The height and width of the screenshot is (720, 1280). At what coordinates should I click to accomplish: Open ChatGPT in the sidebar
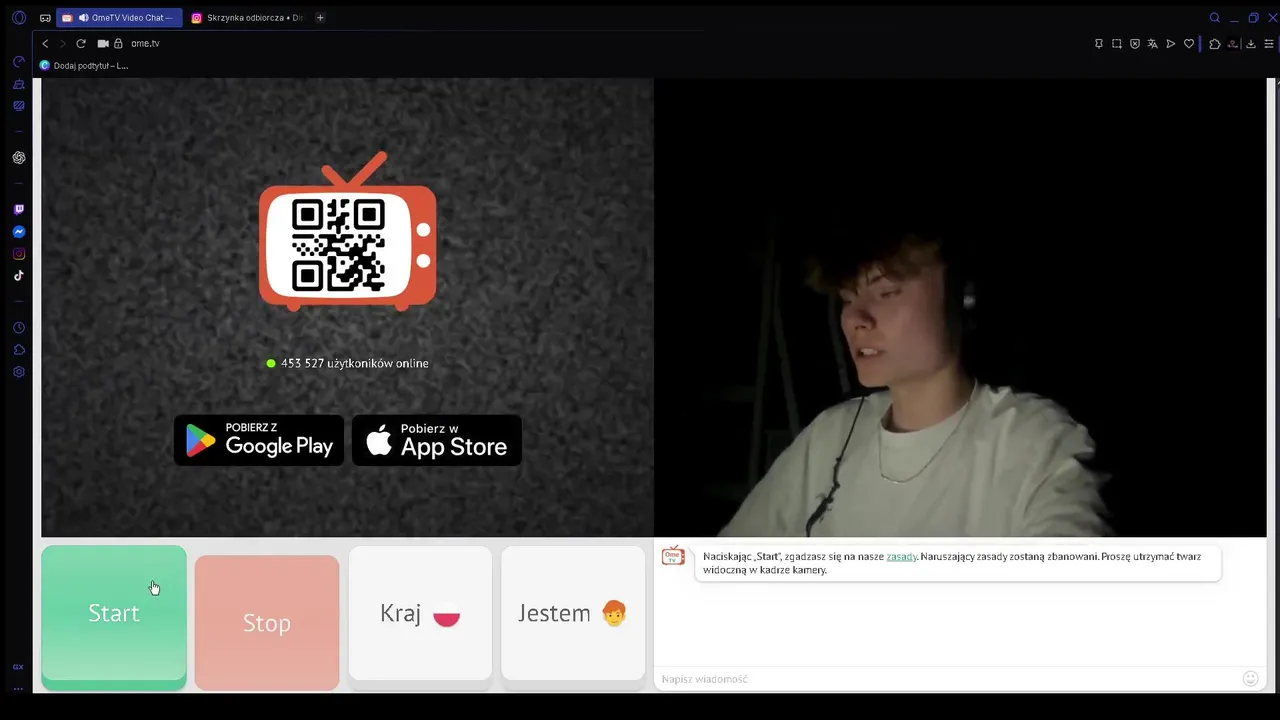18,158
